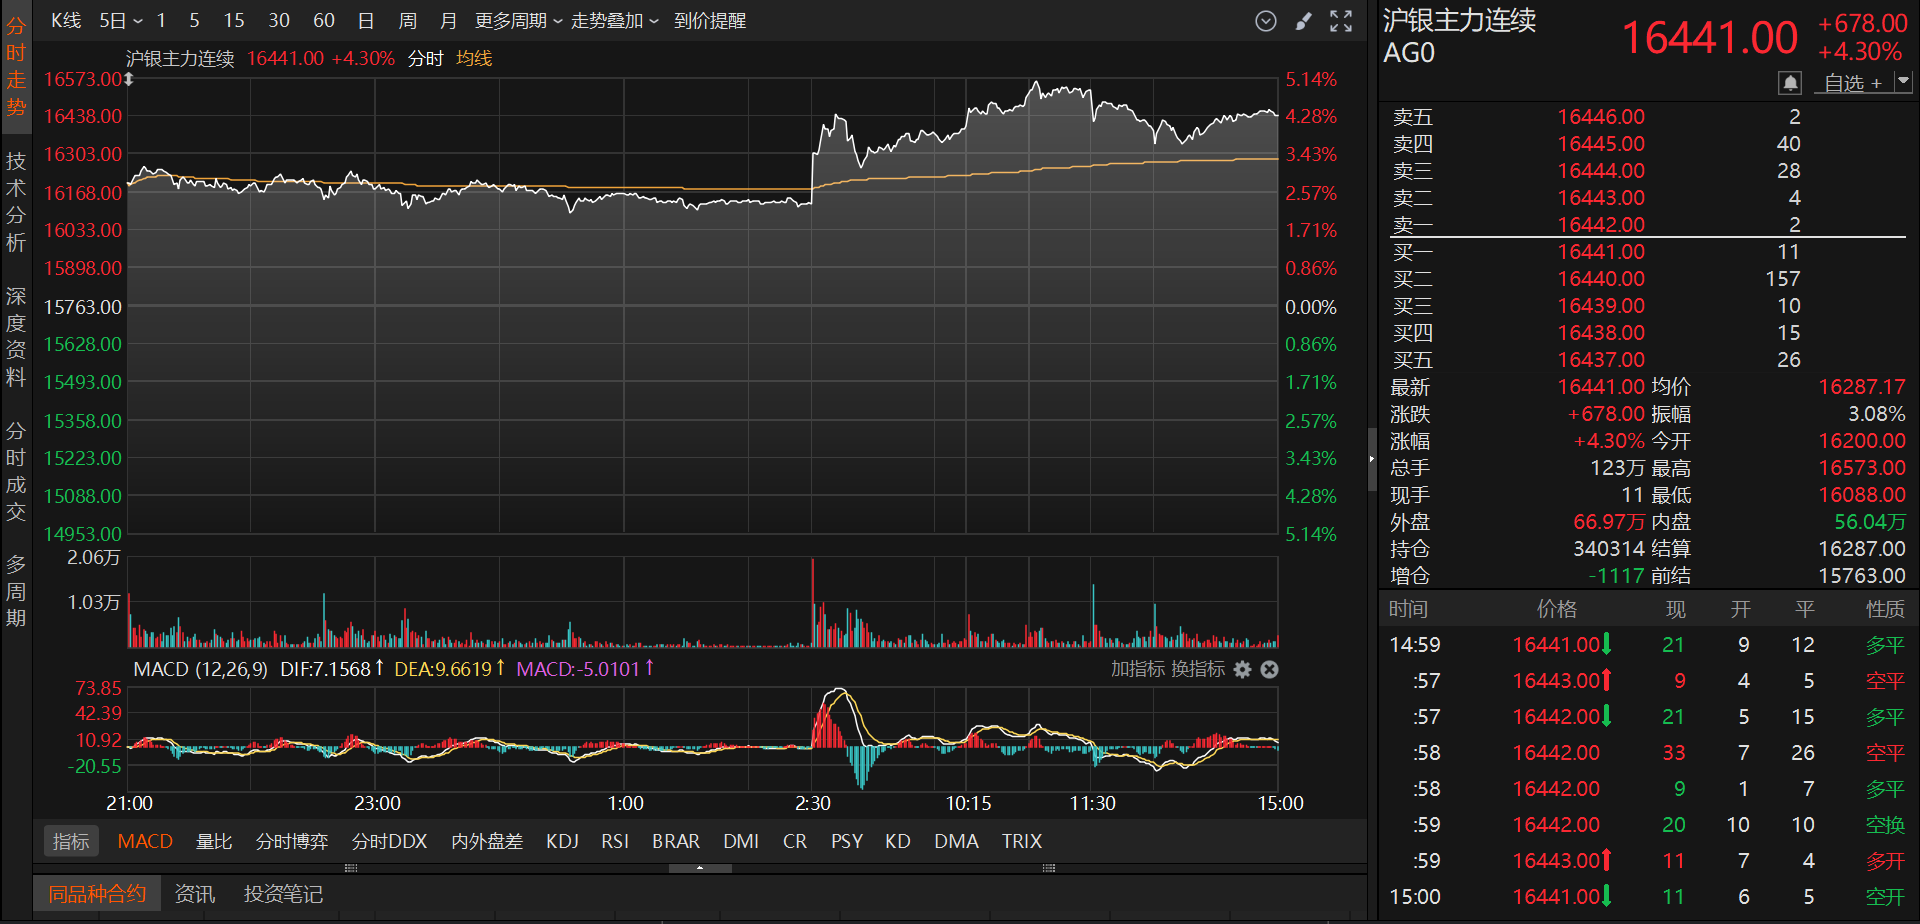Switch to daily 日 period
Viewport: 1920px width, 924px height.
[x=366, y=21]
